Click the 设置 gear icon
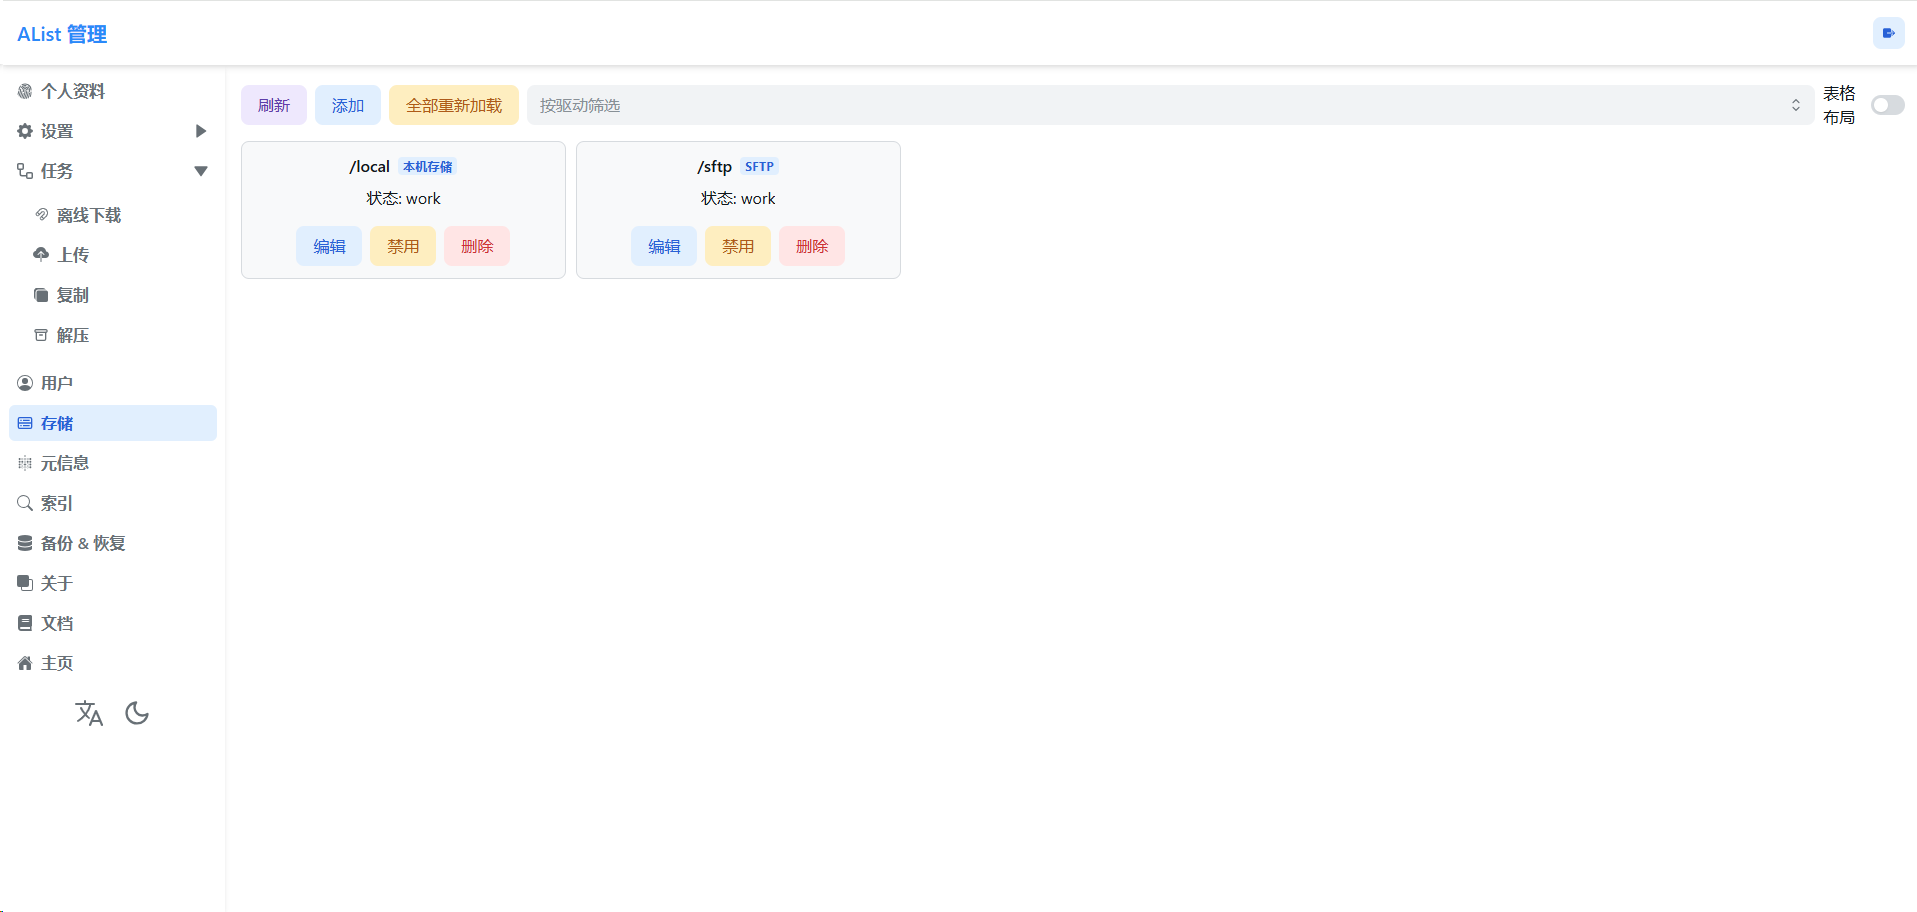Viewport: 1917px width, 912px height. tap(25, 131)
